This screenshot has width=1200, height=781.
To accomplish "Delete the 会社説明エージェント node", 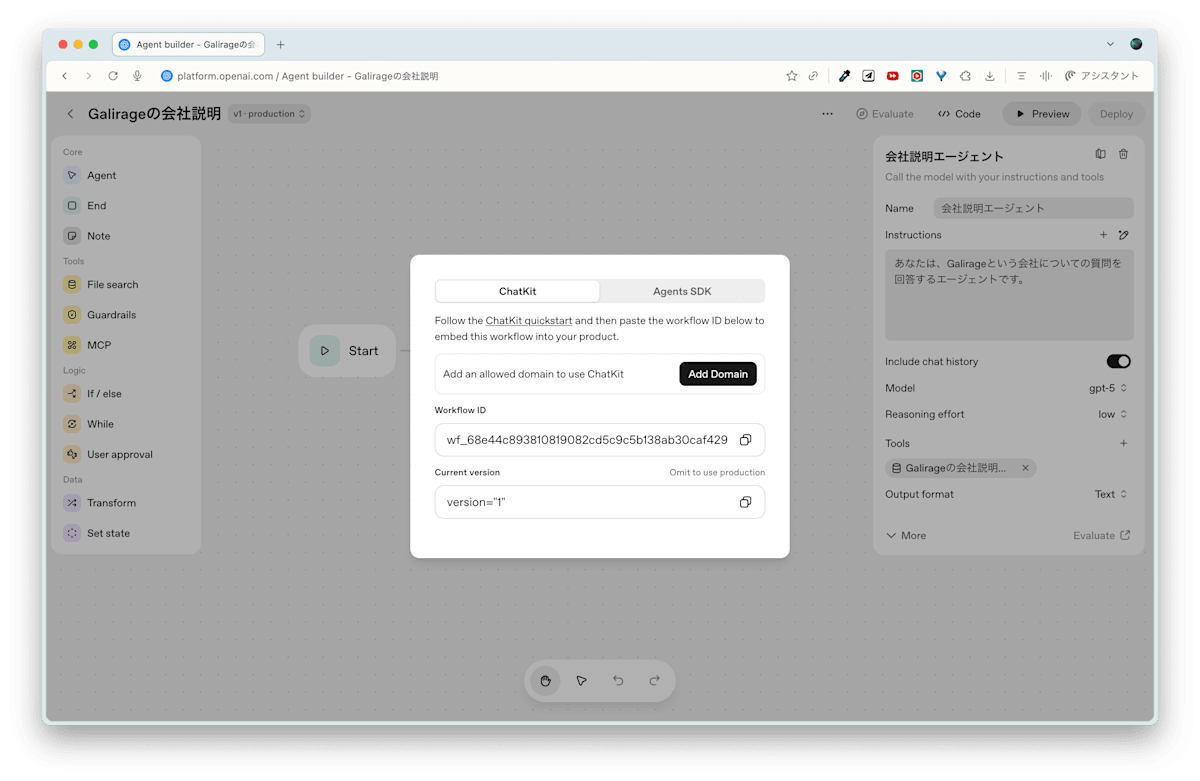I will (x=1123, y=154).
